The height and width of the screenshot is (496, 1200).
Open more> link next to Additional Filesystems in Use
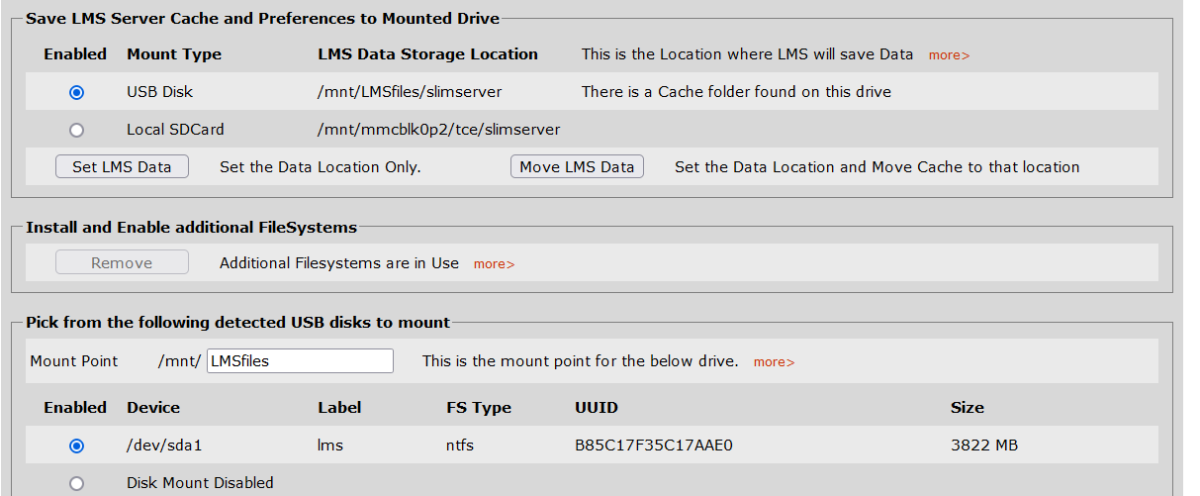pos(494,264)
